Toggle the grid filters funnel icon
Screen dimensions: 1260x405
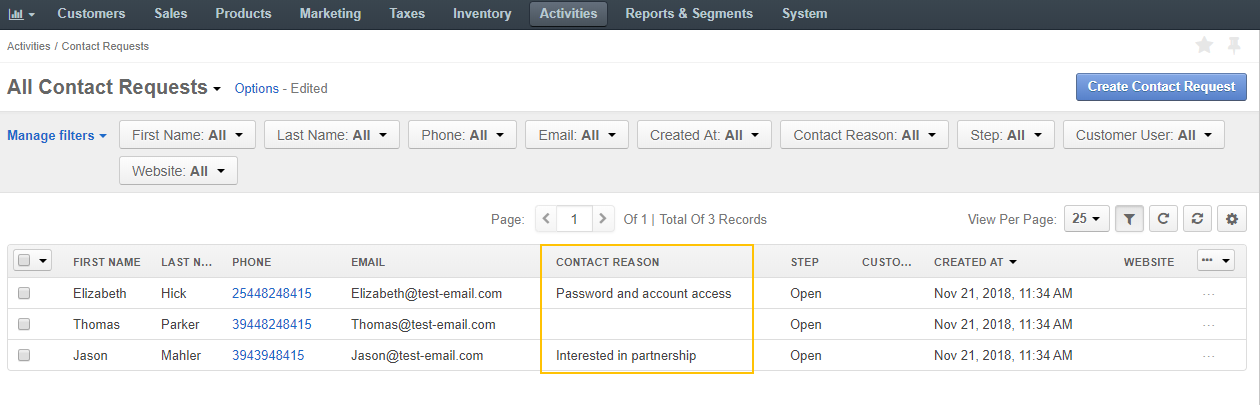tap(1129, 218)
